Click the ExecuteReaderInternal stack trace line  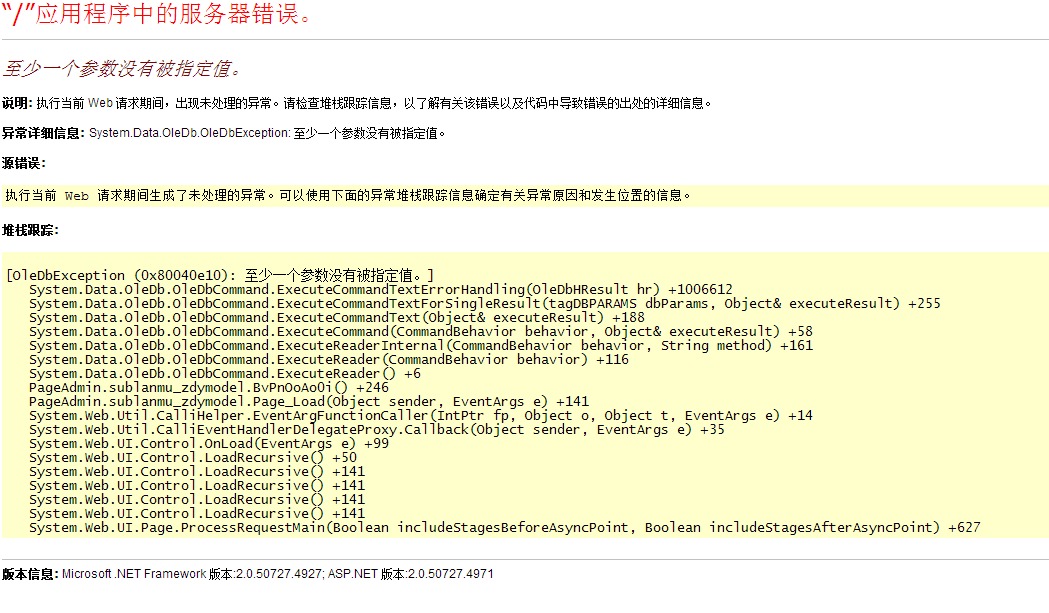pos(420,345)
